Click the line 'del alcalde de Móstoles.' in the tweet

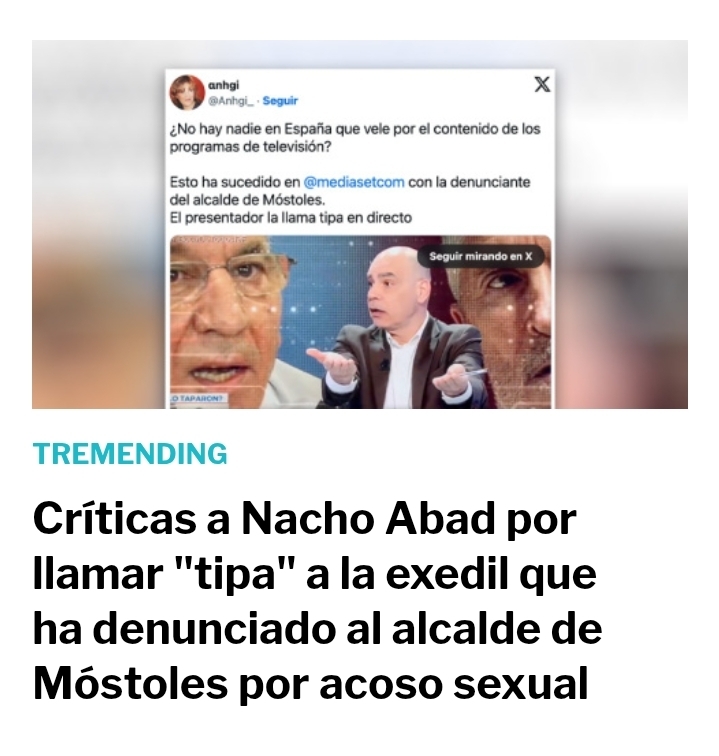coord(247,200)
